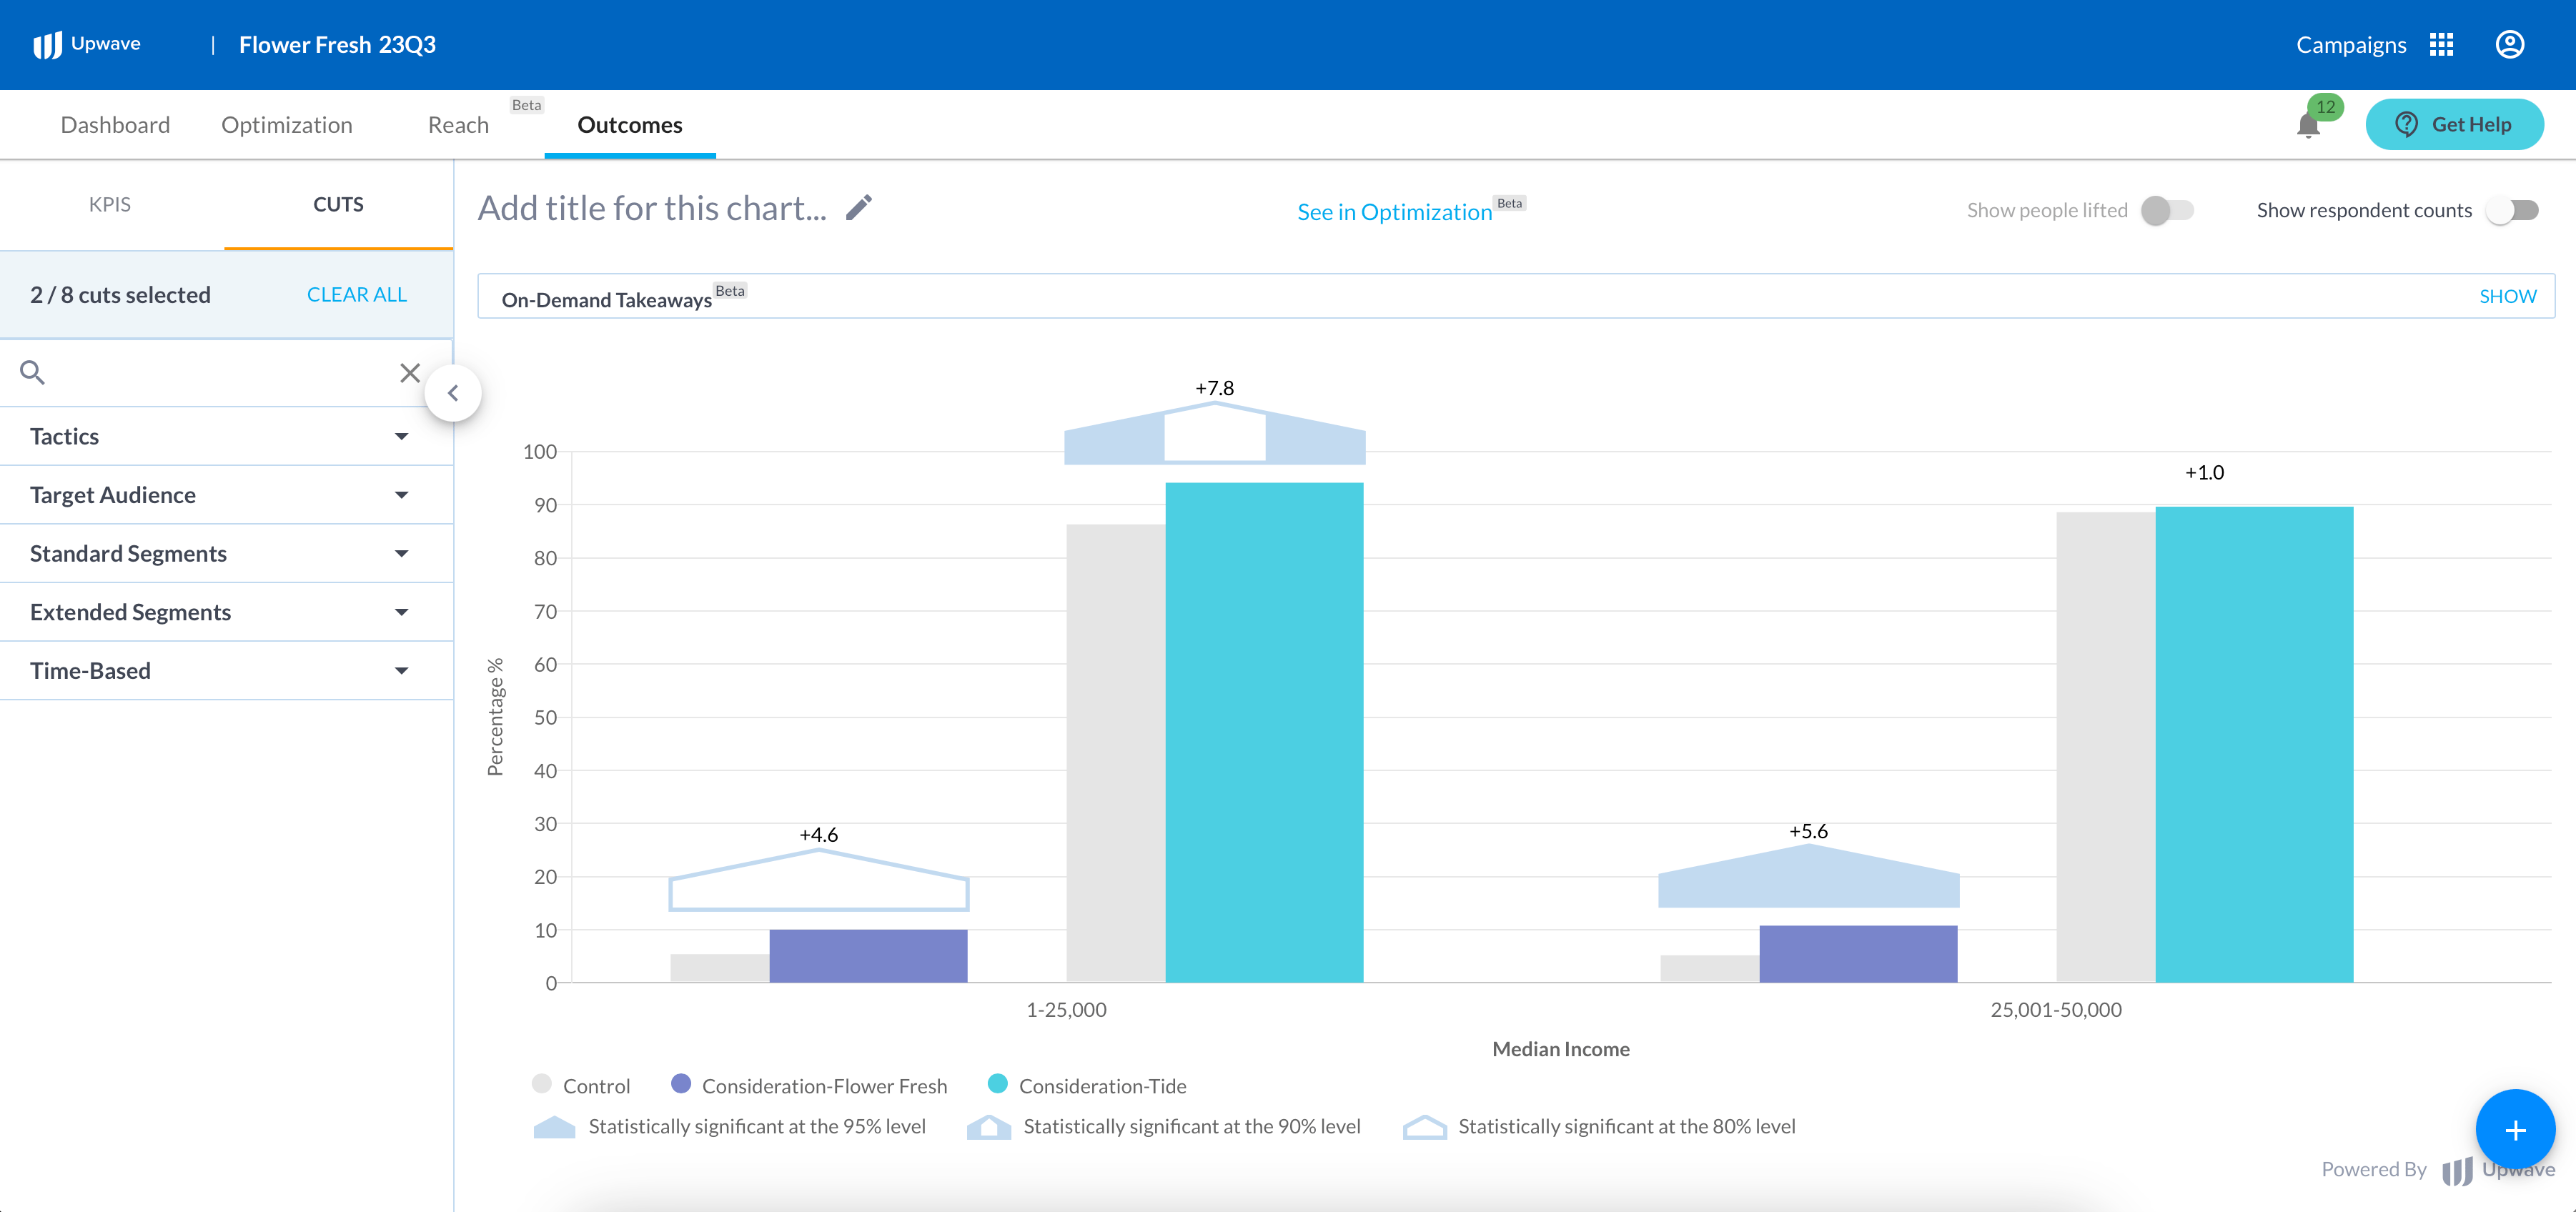The height and width of the screenshot is (1212, 2576).
Task: Open See in Optimization link
Action: tap(1394, 212)
